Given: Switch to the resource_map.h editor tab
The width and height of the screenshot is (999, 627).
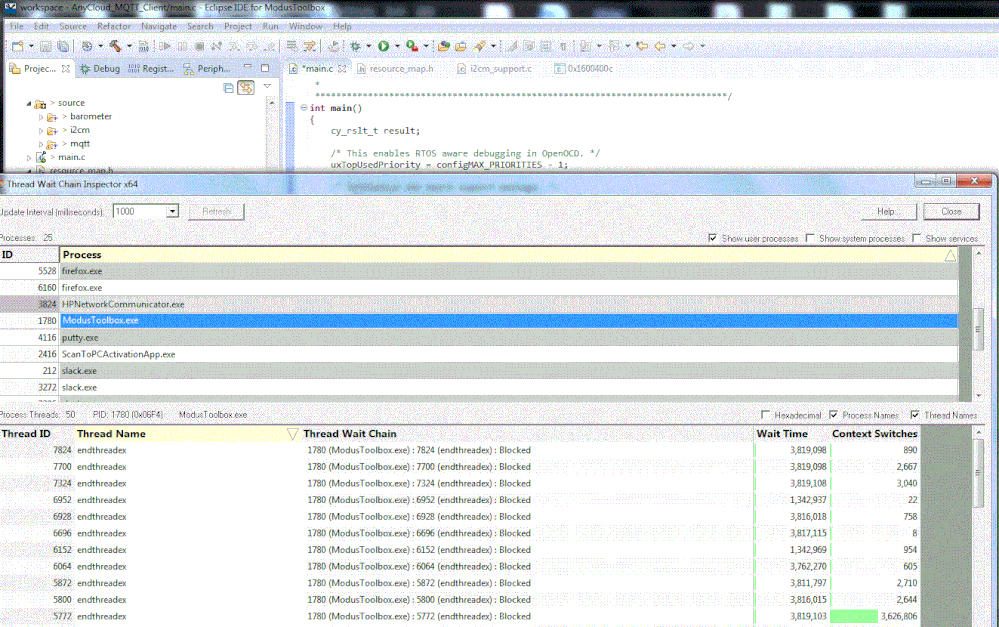Looking at the screenshot, I should pyautogui.click(x=395, y=68).
